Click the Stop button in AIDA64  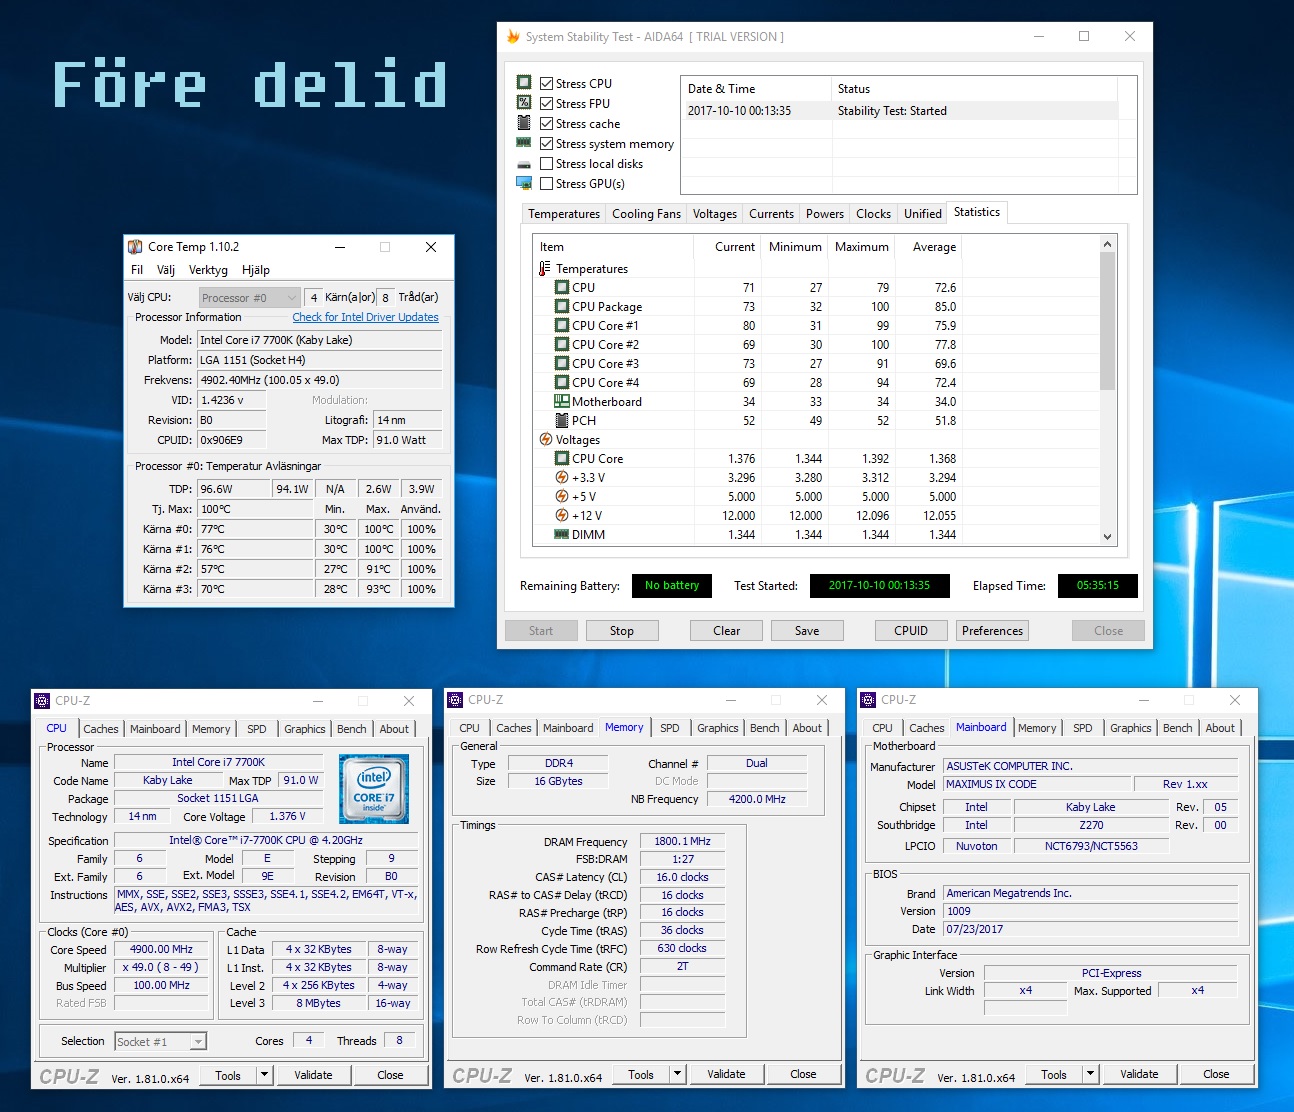[622, 631]
